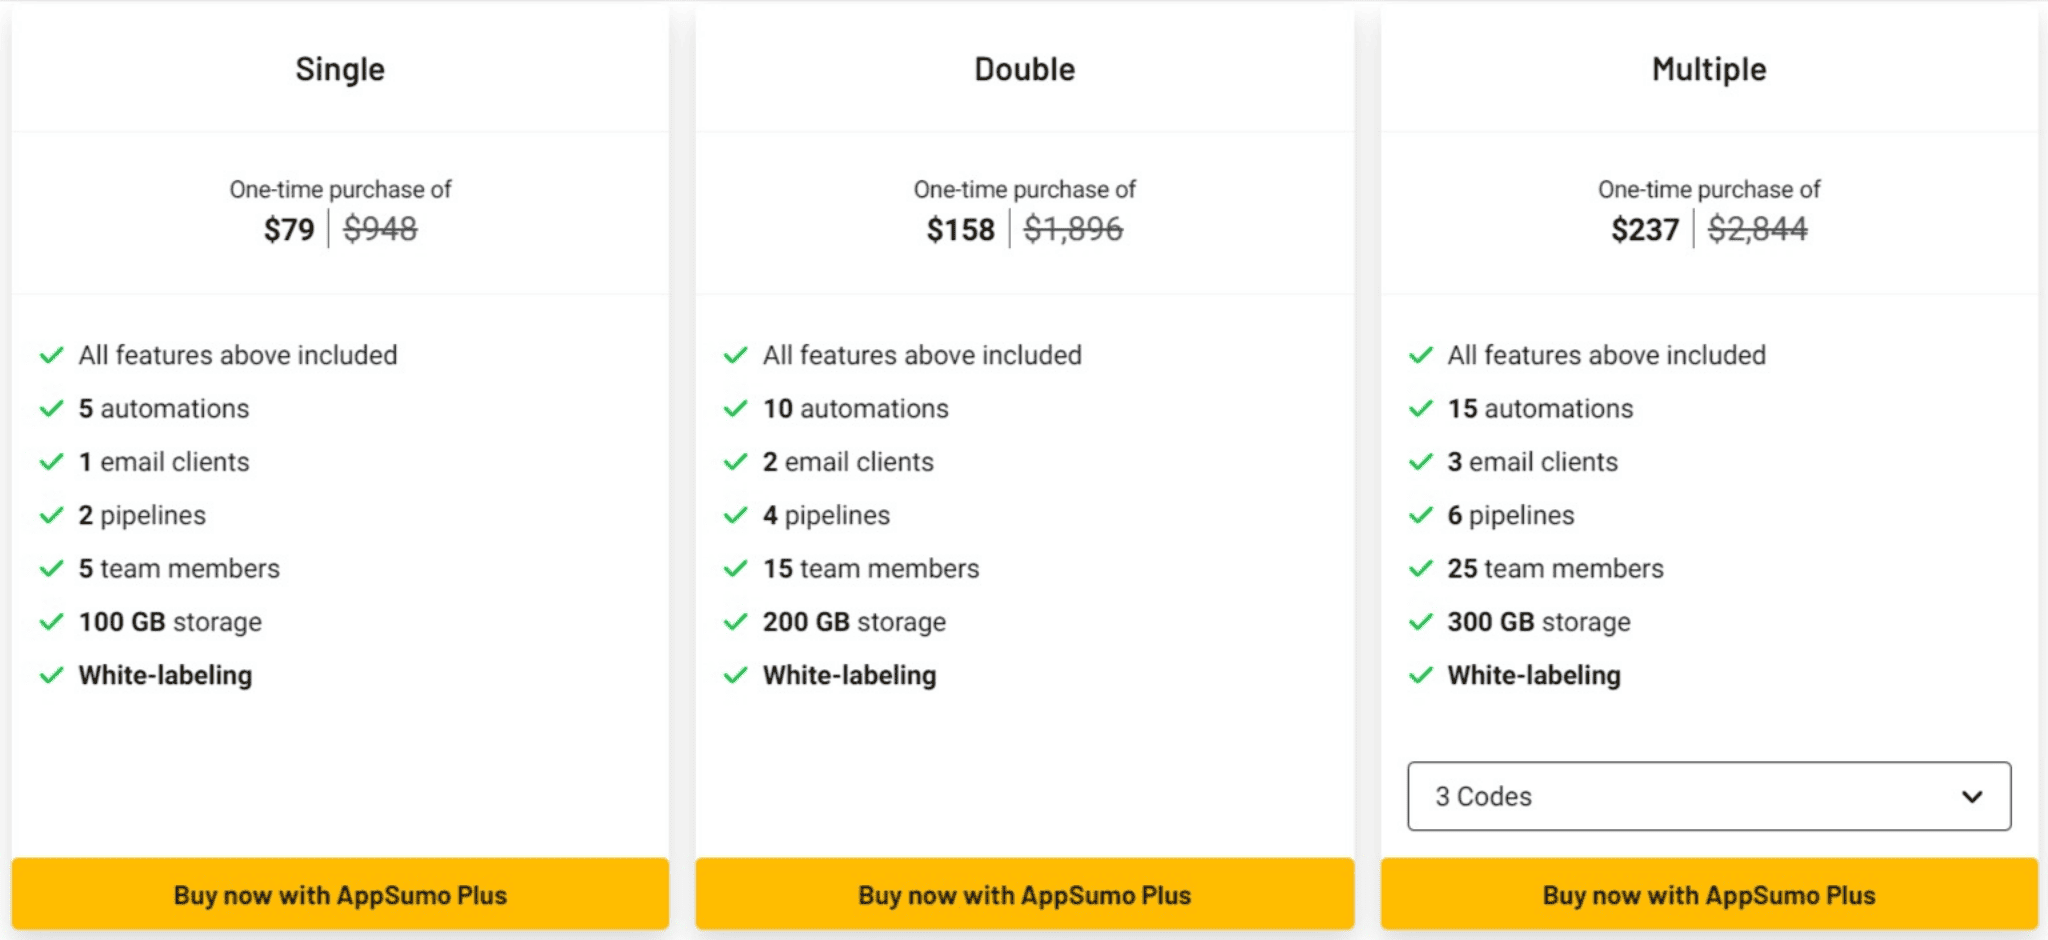Click checkmark next to 25 team members
This screenshot has height=940, width=2048.
(1421, 569)
